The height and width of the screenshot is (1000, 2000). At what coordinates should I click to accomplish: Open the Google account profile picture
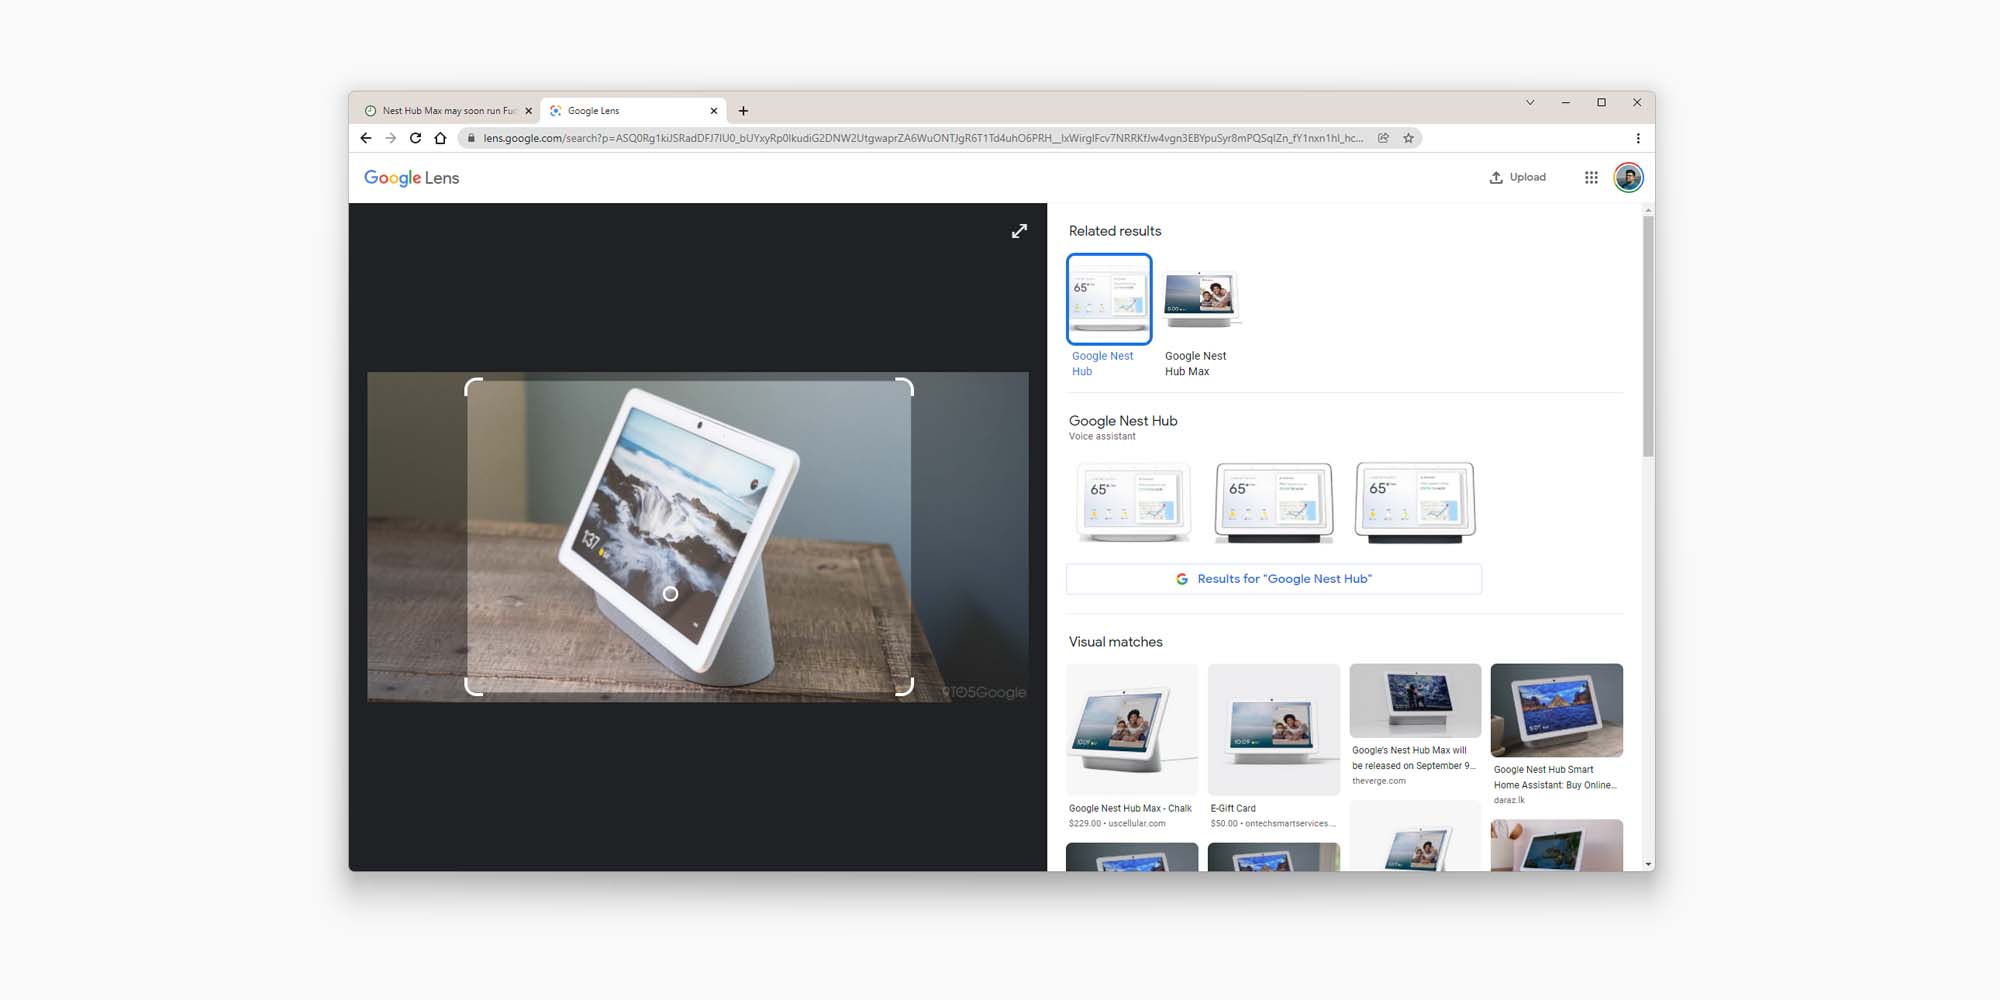1628,178
